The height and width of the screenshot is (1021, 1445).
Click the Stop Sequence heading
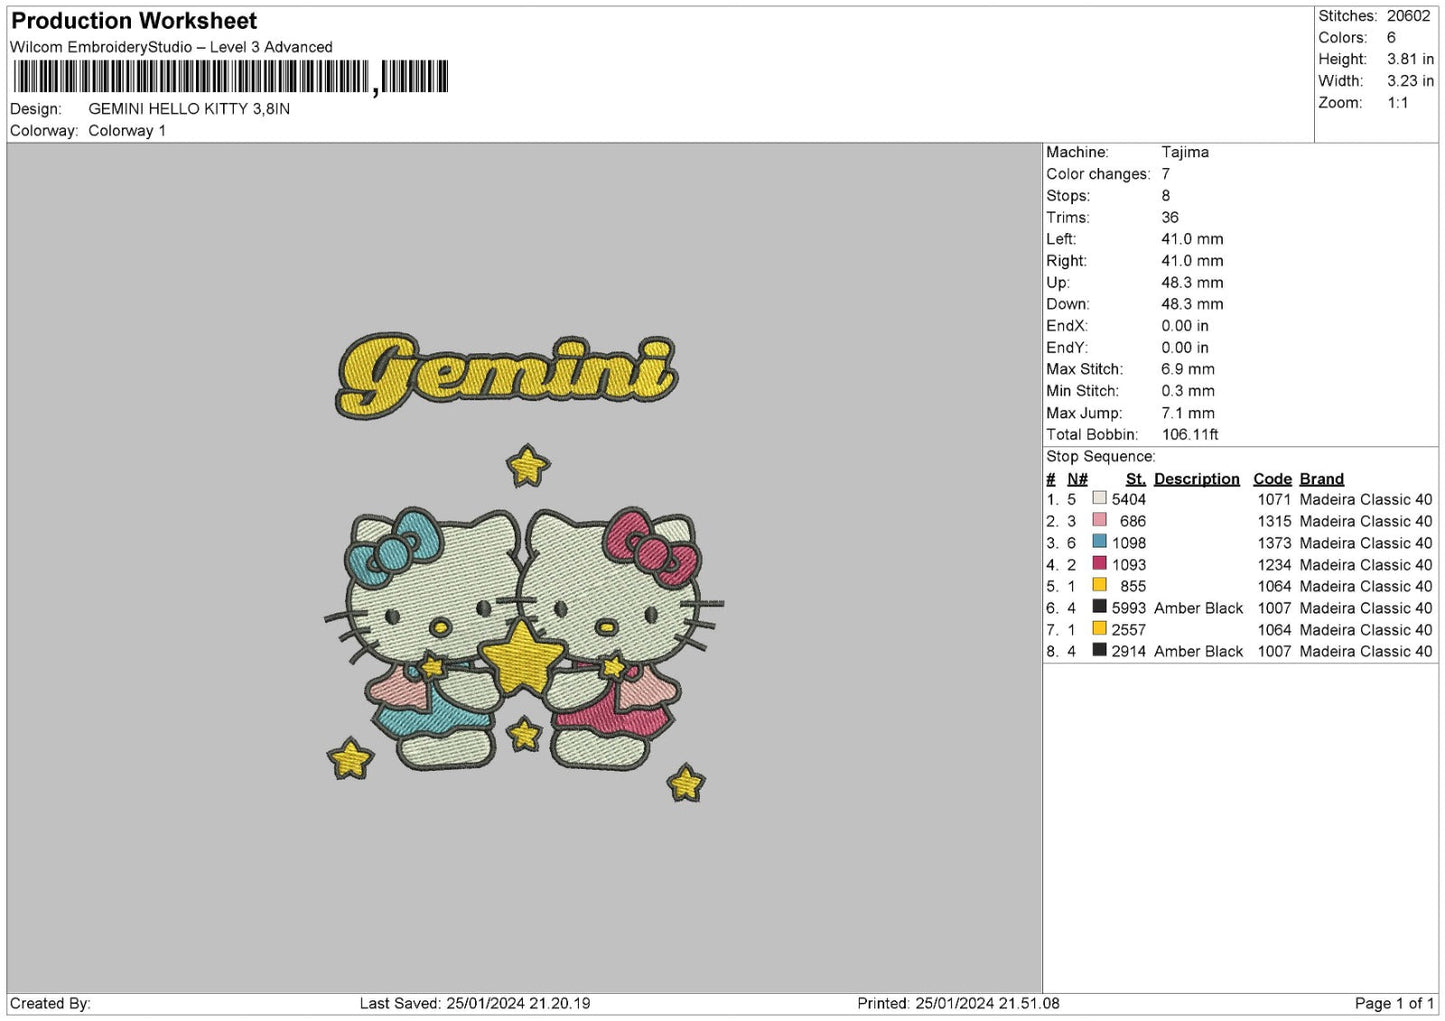[1100, 456]
